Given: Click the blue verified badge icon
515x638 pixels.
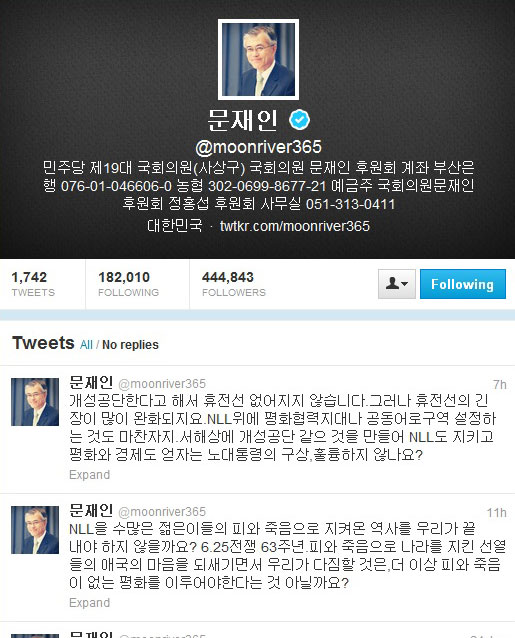Looking at the screenshot, I should (x=299, y=120).
